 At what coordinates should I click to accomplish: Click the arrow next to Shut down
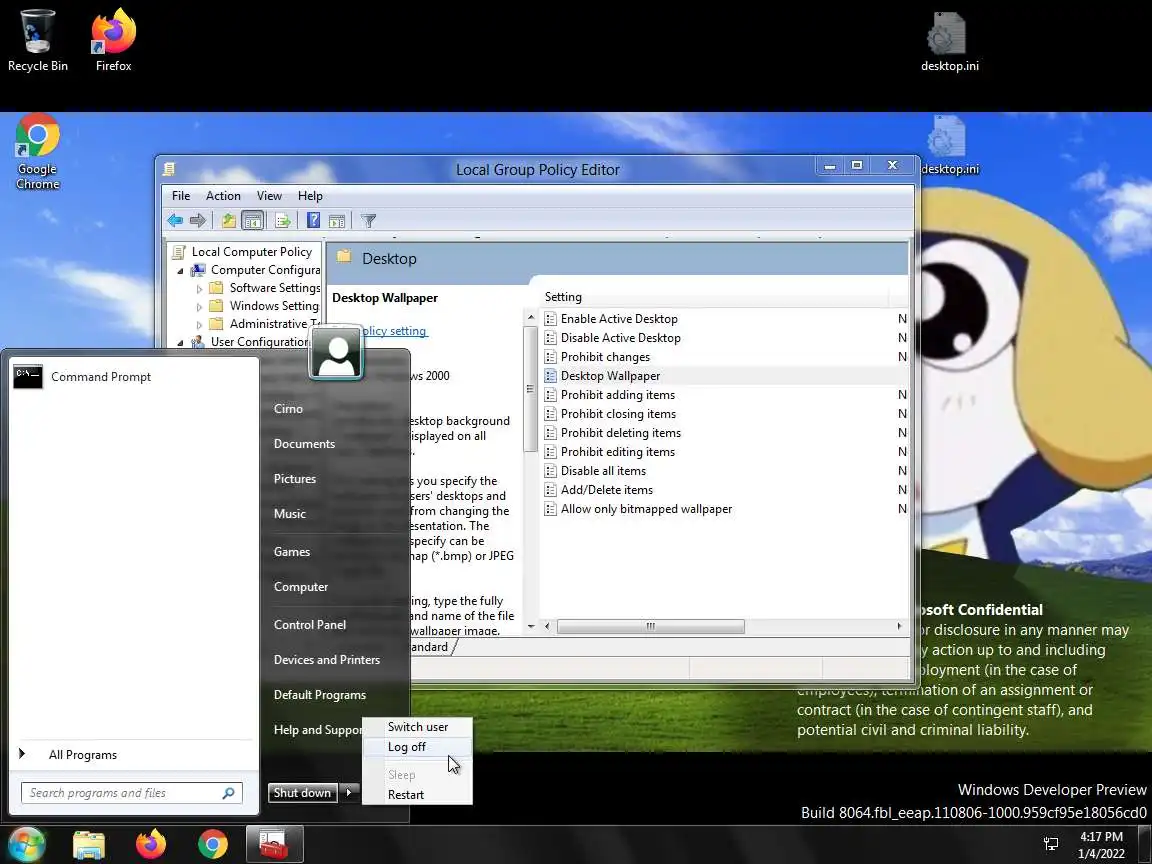click(x=349, y=792)
